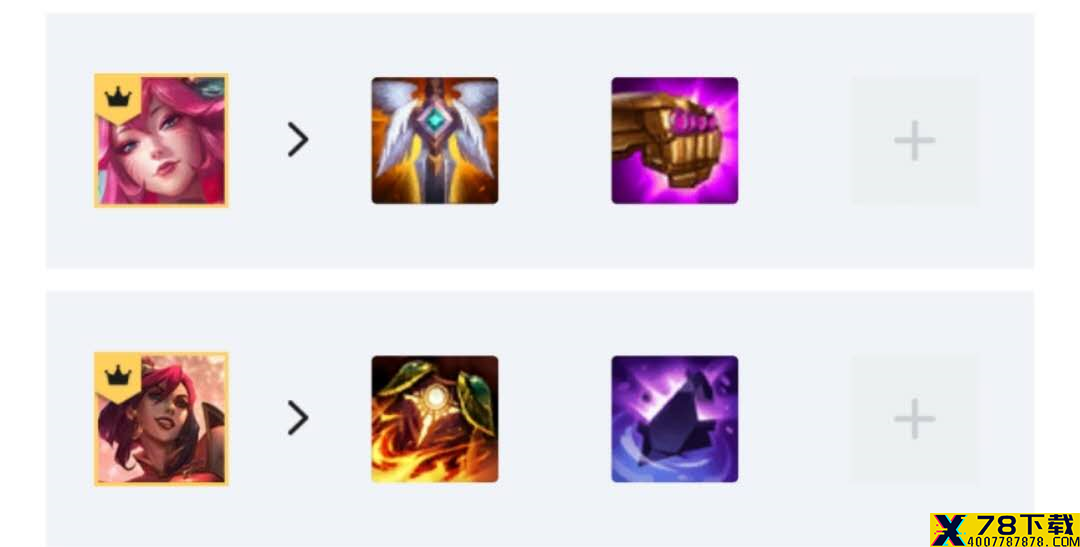Click the crown badge on pink-haired champion
Viewport: 1080px width, 547px height.
pos(118,98)
